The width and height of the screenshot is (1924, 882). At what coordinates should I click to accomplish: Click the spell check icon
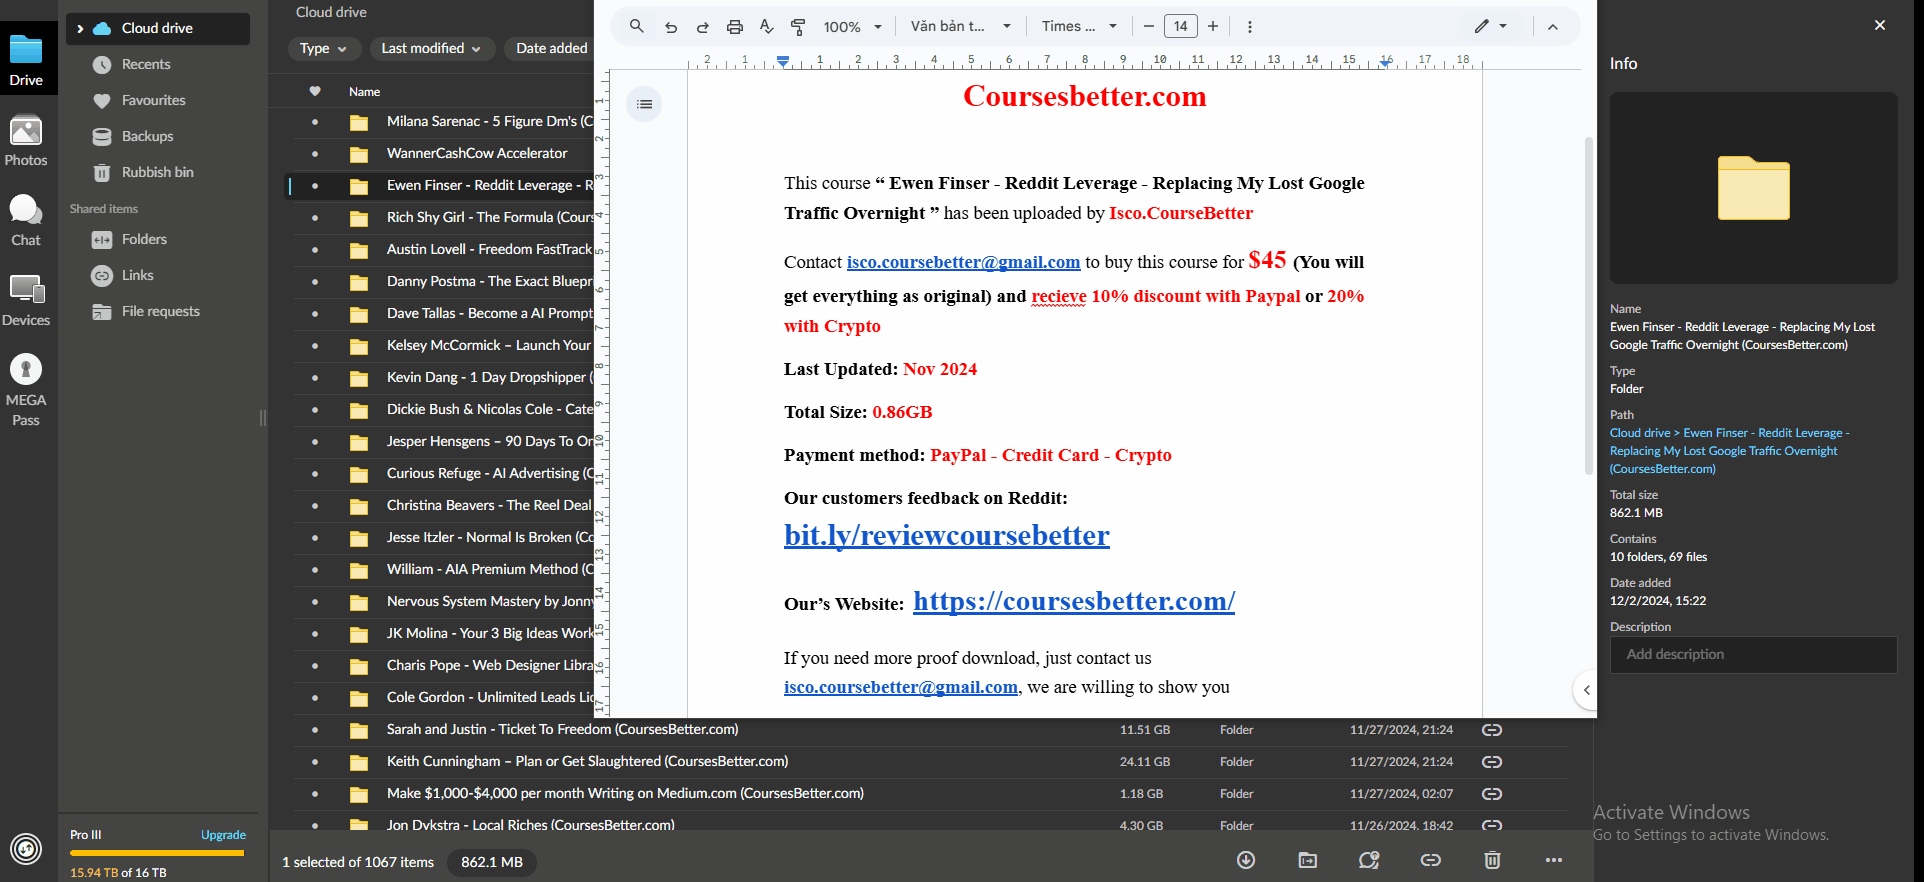(767, 27)
